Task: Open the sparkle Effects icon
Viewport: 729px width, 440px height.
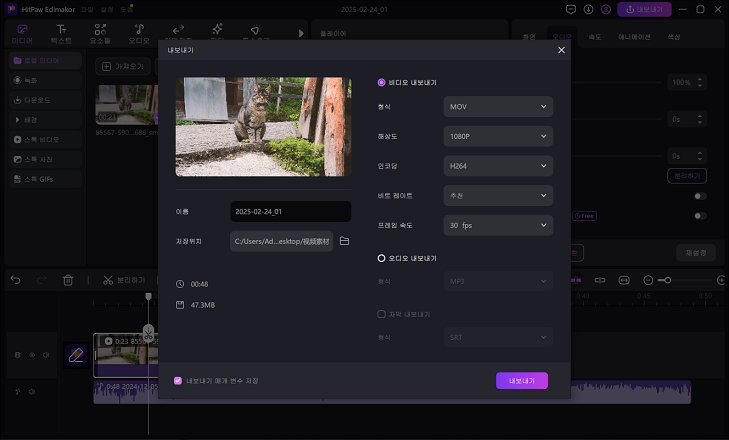Action: 217,29
